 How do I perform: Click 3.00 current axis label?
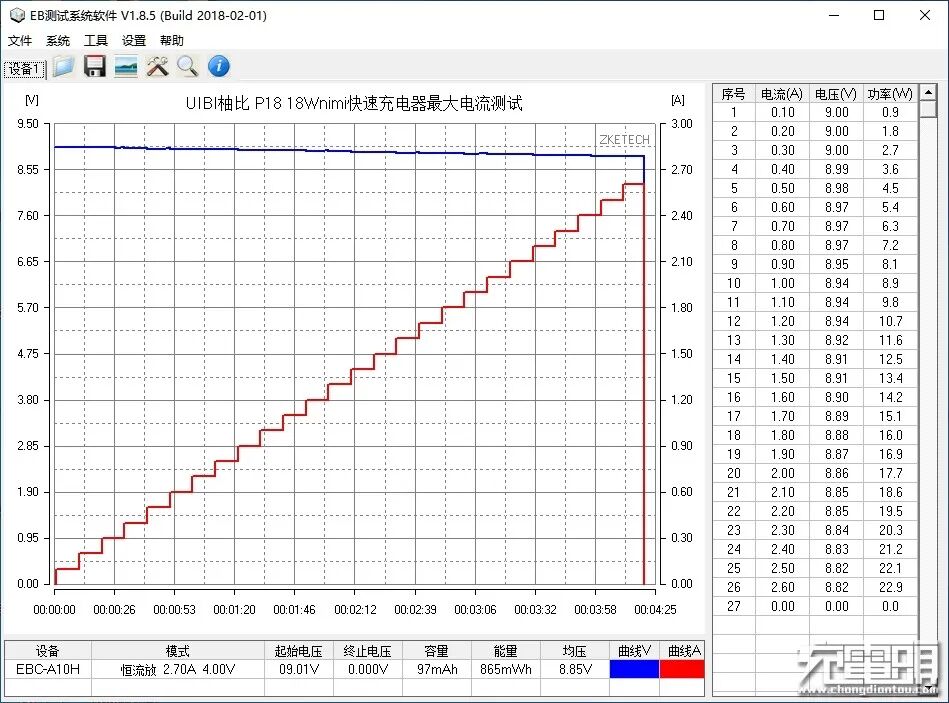coord(682,123)
